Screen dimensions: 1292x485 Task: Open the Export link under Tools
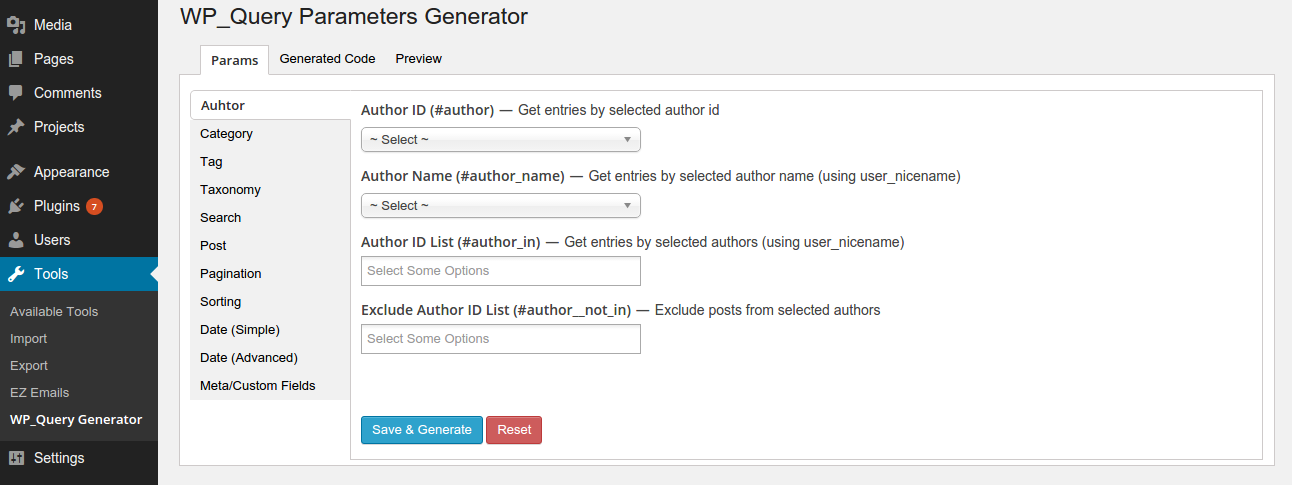point(29,366)
